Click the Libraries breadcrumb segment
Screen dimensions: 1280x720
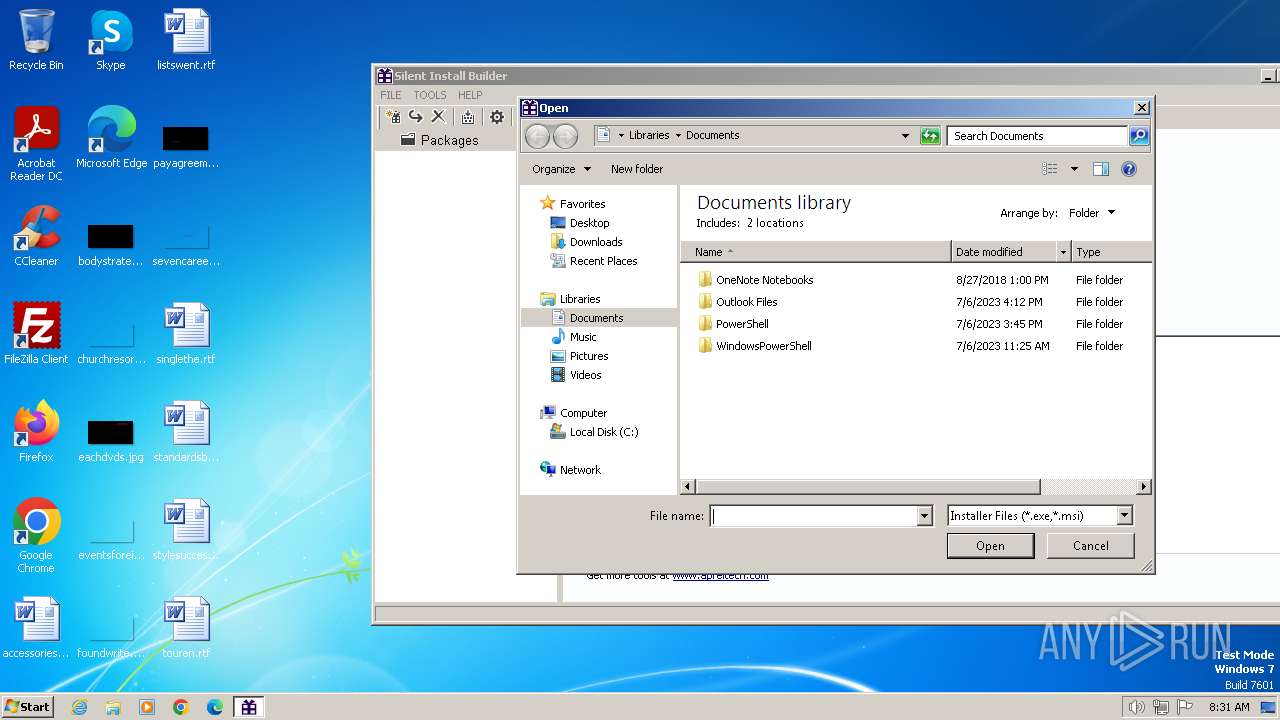tap(649, 135)
